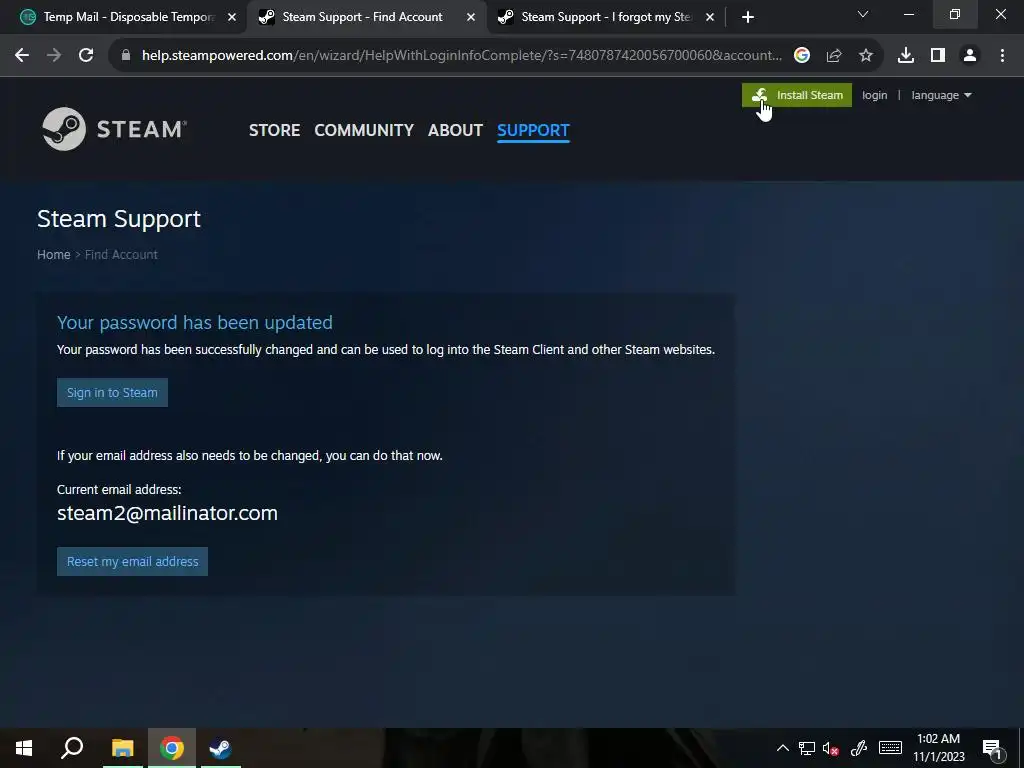The width and height of the screenshot is (1024, 768).
Task: Open the touch keyboard tray icon
Action: click(890, 748)
